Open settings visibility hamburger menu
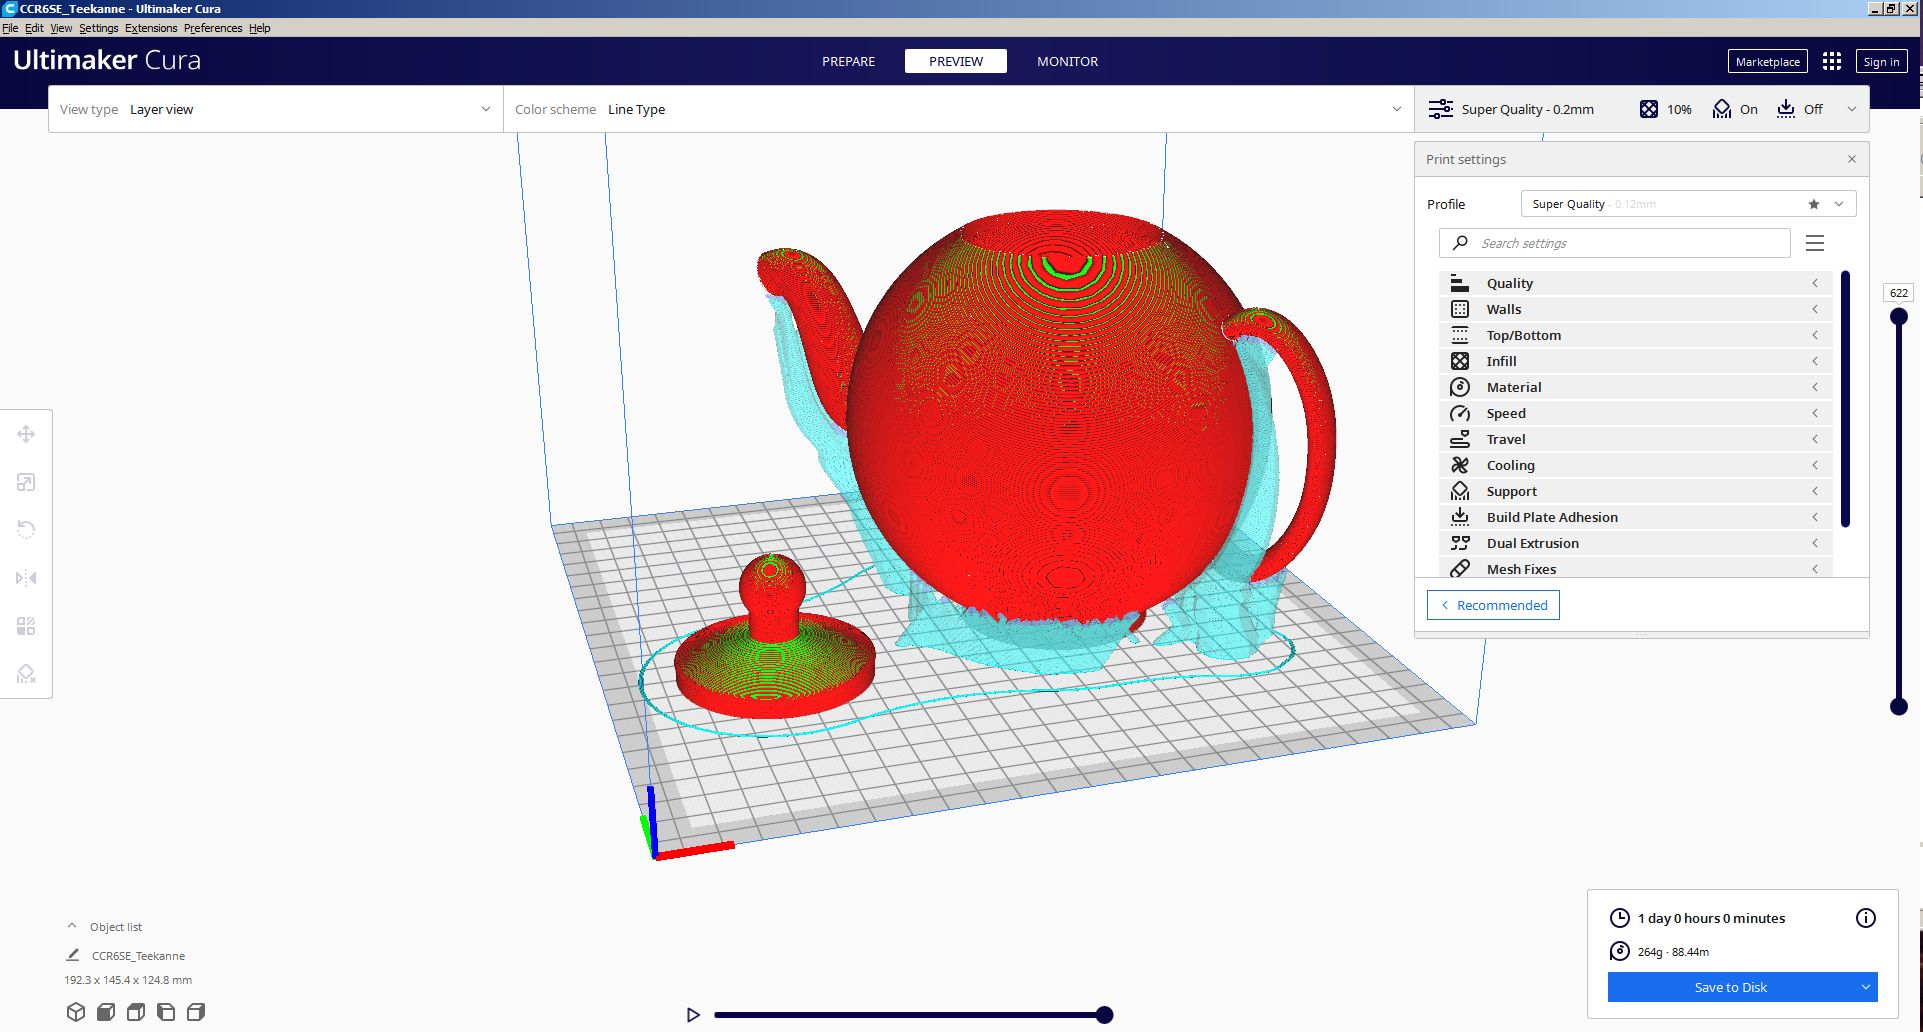Viewport: 1923px width, 1032px height. coord(1815,243)
